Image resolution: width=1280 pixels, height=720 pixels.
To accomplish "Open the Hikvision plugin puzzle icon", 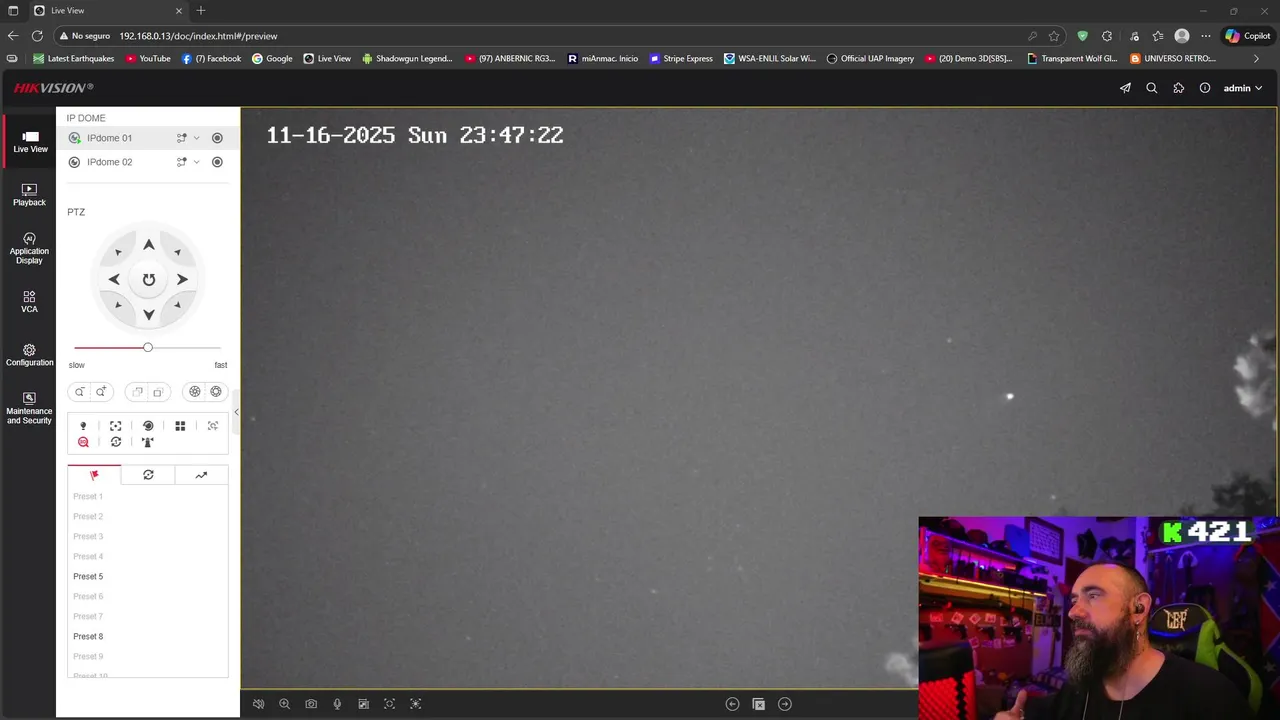I will coord(1178,88).
